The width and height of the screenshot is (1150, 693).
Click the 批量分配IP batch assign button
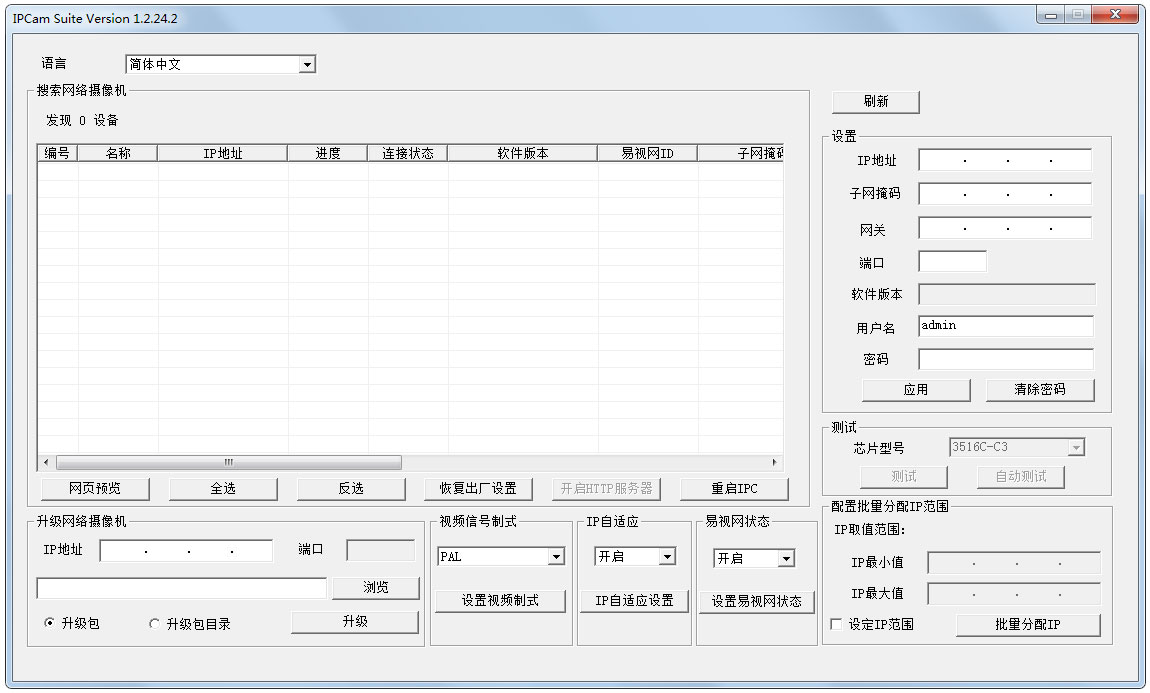click(x=1028, y=624)
